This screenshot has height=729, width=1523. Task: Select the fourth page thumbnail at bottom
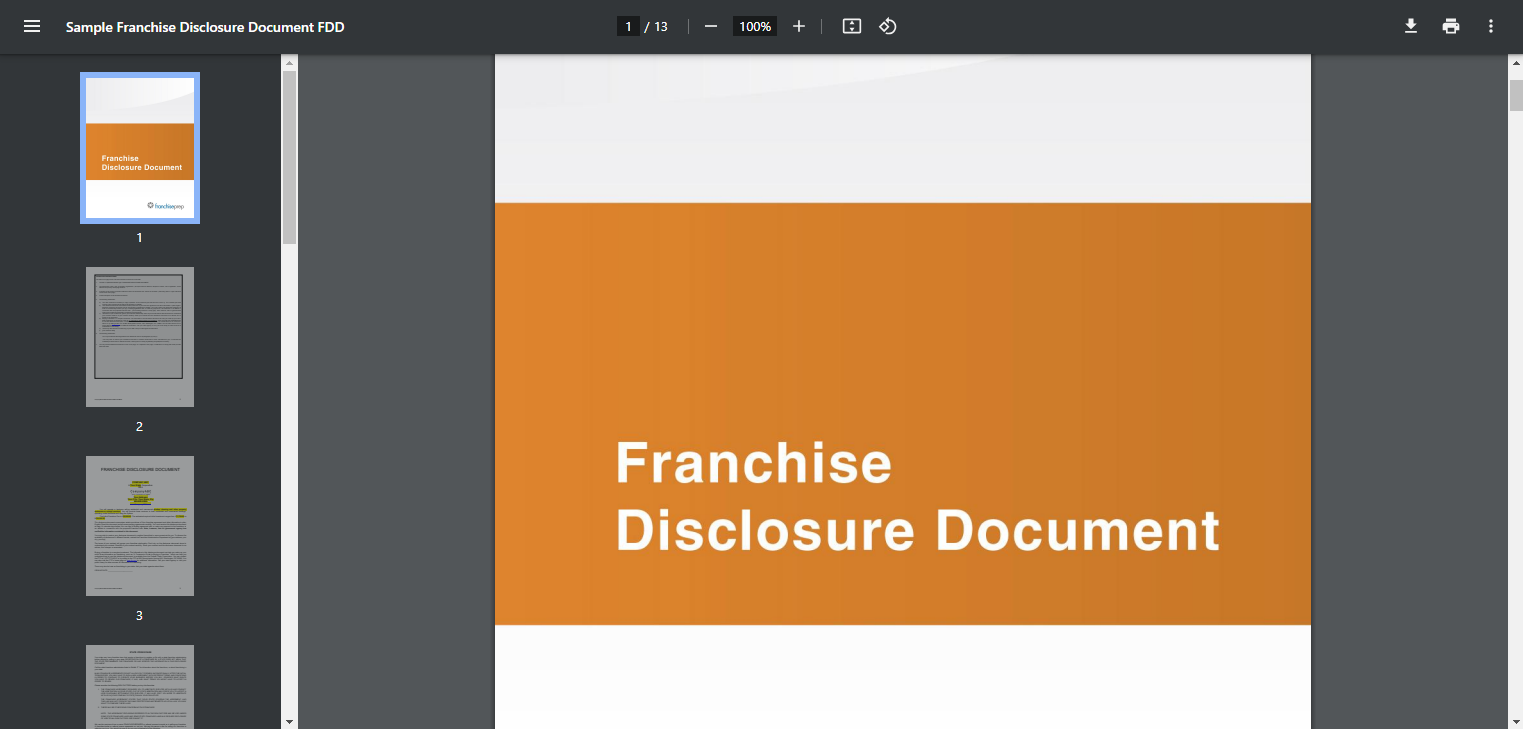[x=140, y=686]
